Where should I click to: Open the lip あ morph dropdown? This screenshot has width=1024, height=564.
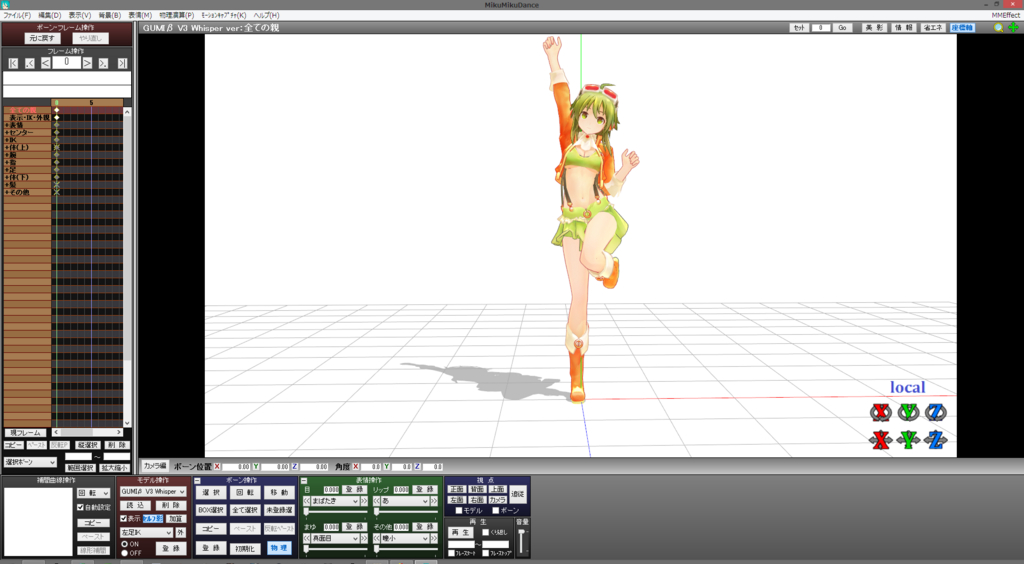(x=406, y=501)
